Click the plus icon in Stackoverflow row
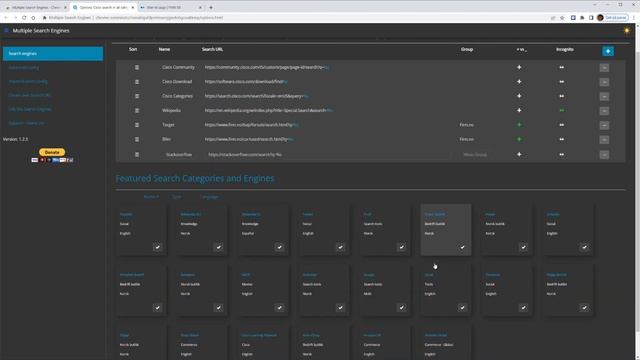640x360 pixels. click(x=519, y=155)
